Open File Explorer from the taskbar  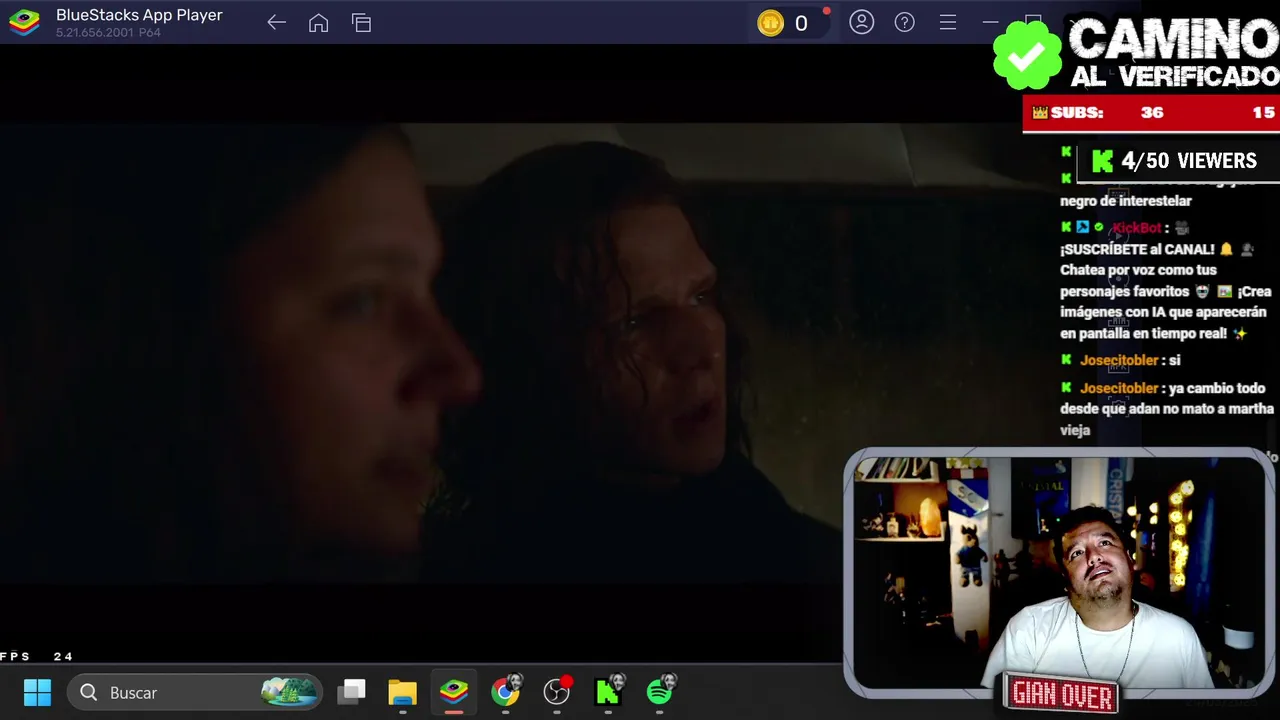pyautogui.click(x=403, y=692)
